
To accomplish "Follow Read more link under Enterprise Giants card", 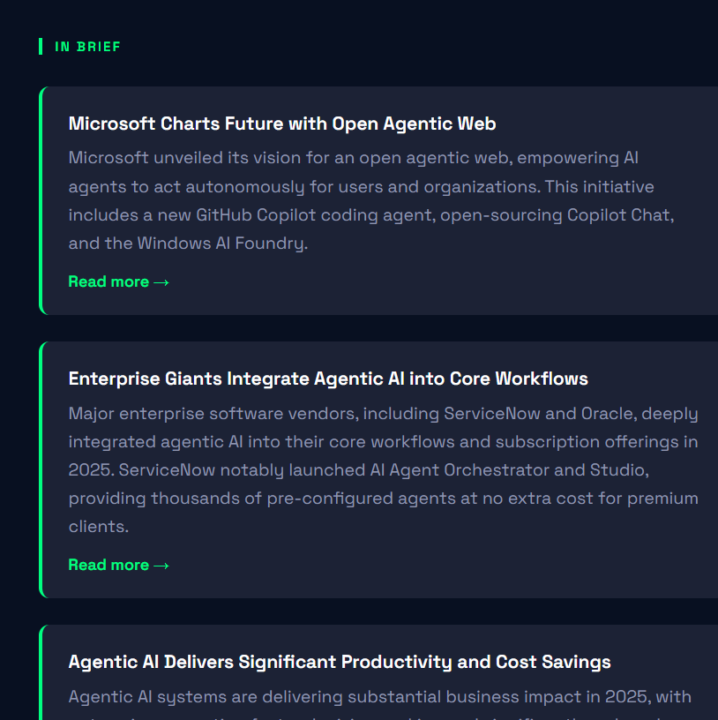I will (x=118, y=565).
